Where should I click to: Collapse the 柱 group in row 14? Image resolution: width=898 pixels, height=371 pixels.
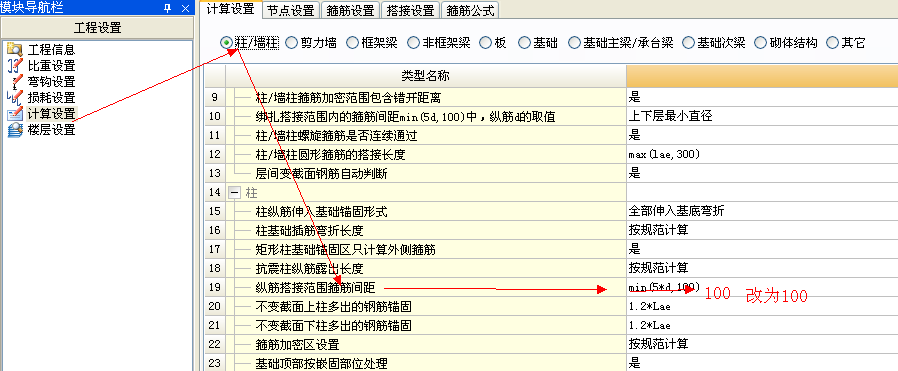tap(234, 192)
